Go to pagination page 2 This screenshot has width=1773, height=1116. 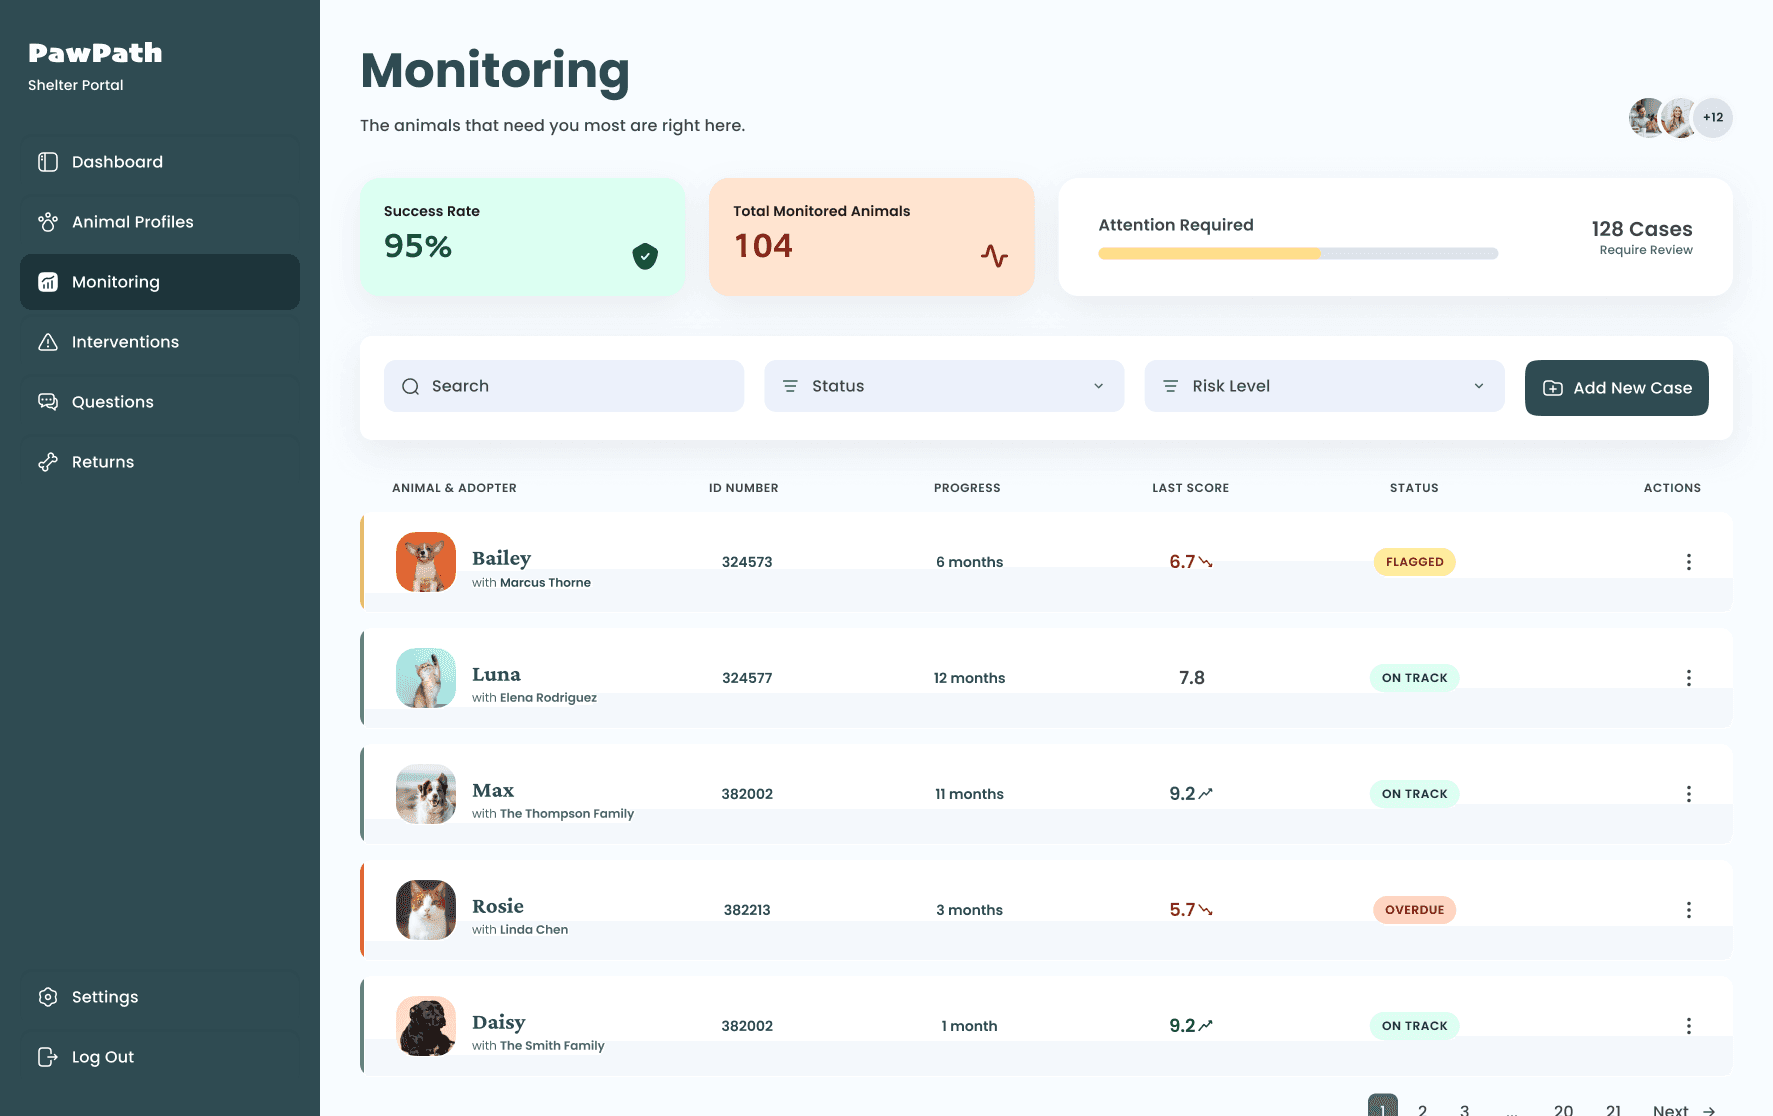tap(1422, 1108)
